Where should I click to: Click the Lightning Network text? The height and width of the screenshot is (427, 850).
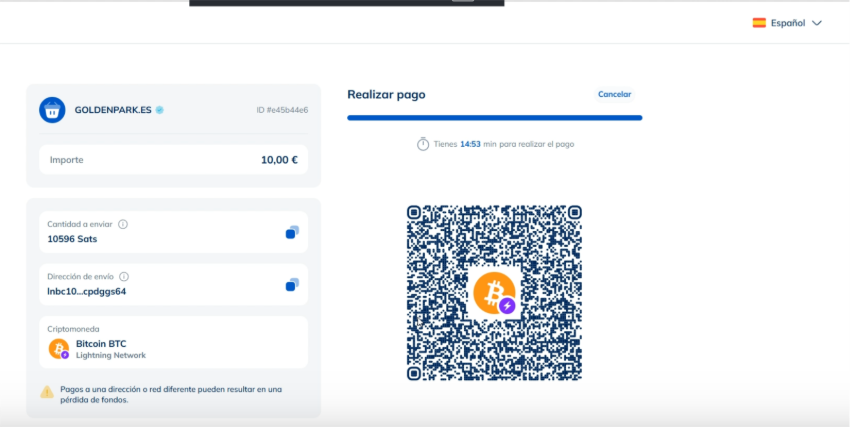click(x=111, y=355)
